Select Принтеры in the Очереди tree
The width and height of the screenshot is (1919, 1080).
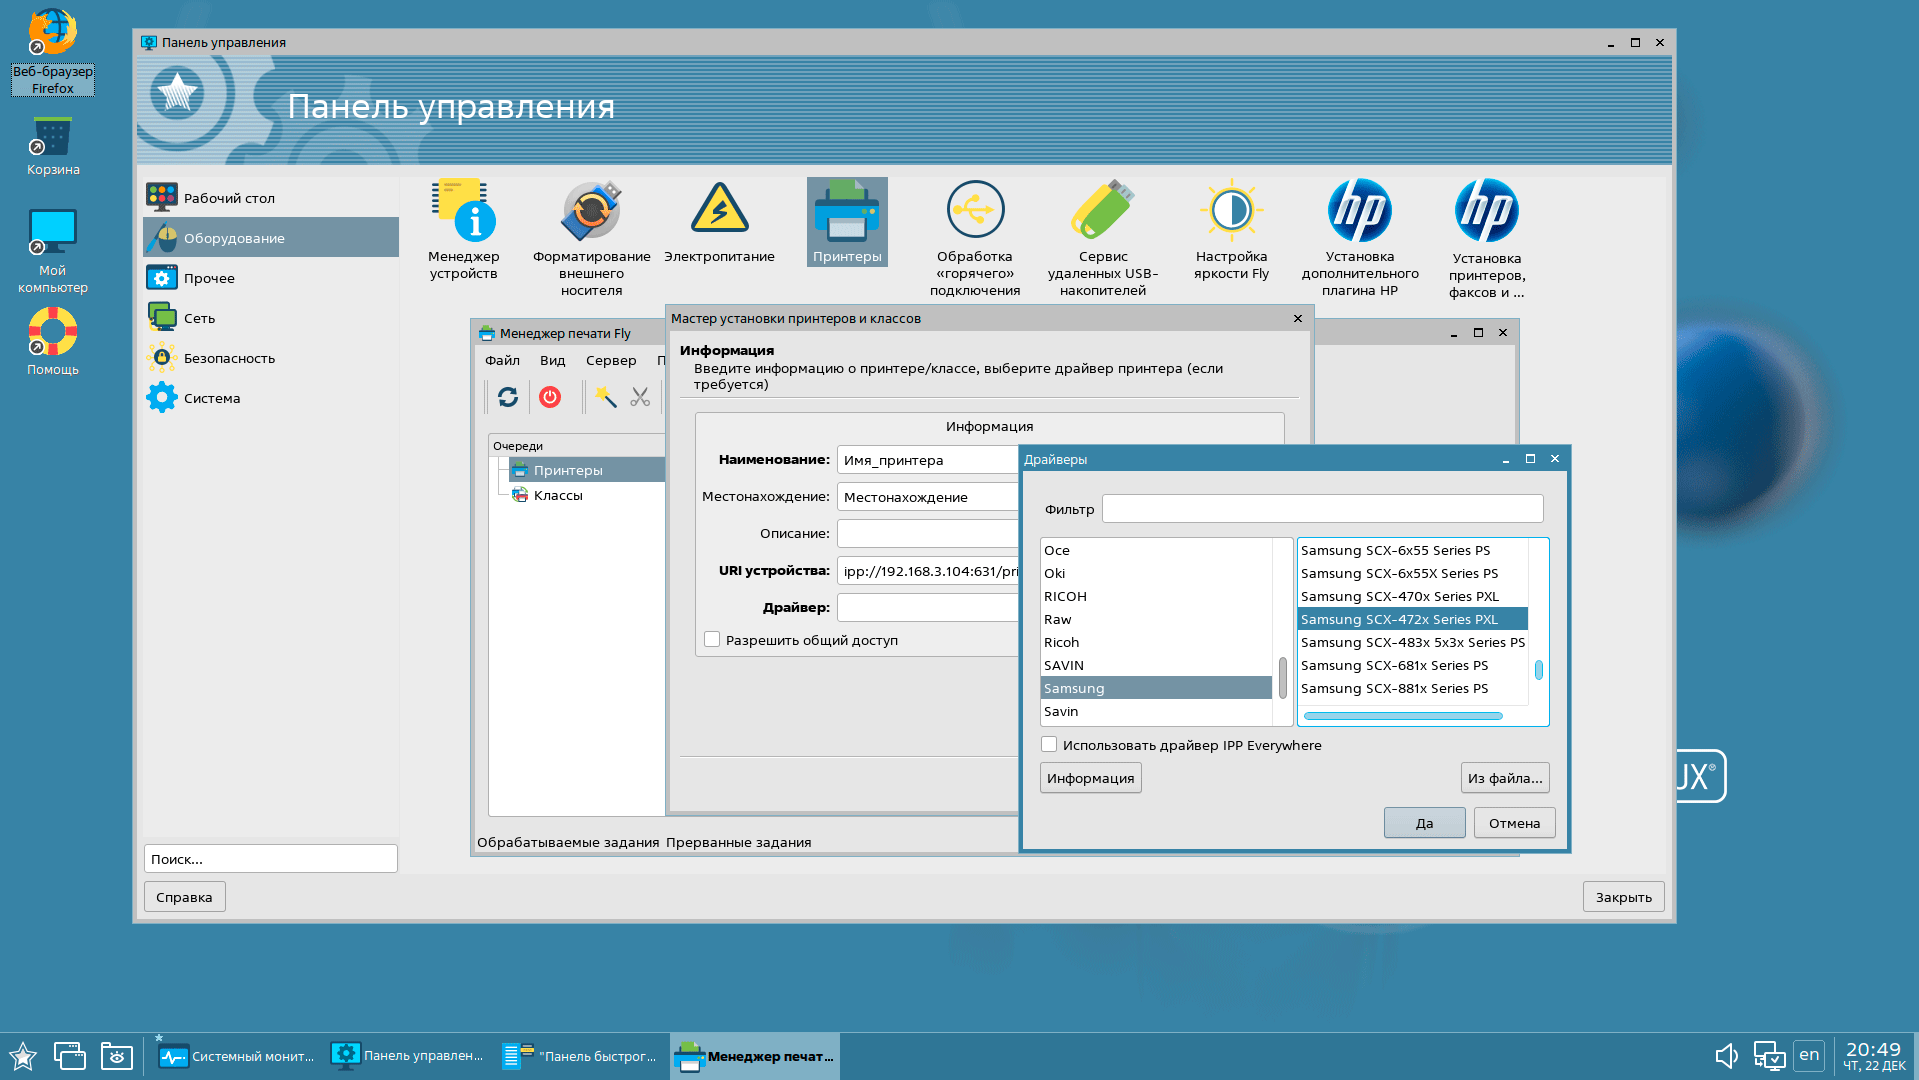point(567,470)
